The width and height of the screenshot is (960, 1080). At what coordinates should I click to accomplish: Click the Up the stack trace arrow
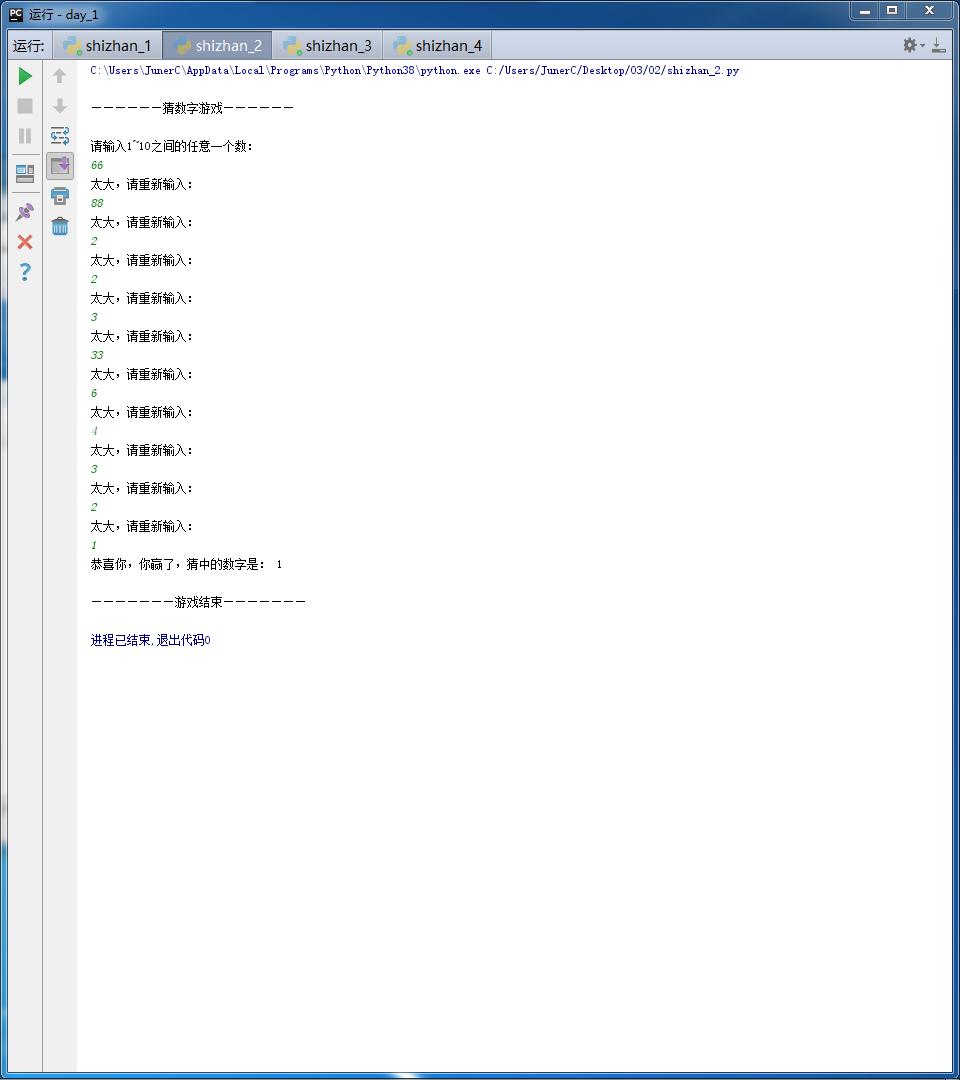pyautogui.click(x=60, y=76)
